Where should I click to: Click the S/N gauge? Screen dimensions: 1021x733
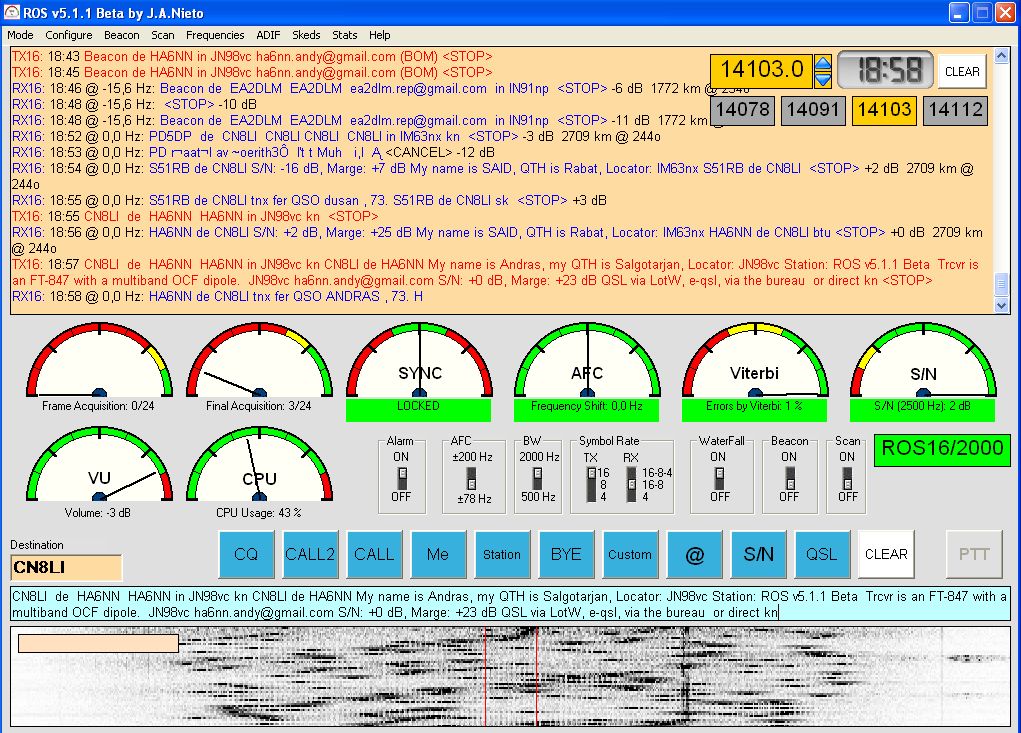[x=923, y=361]
